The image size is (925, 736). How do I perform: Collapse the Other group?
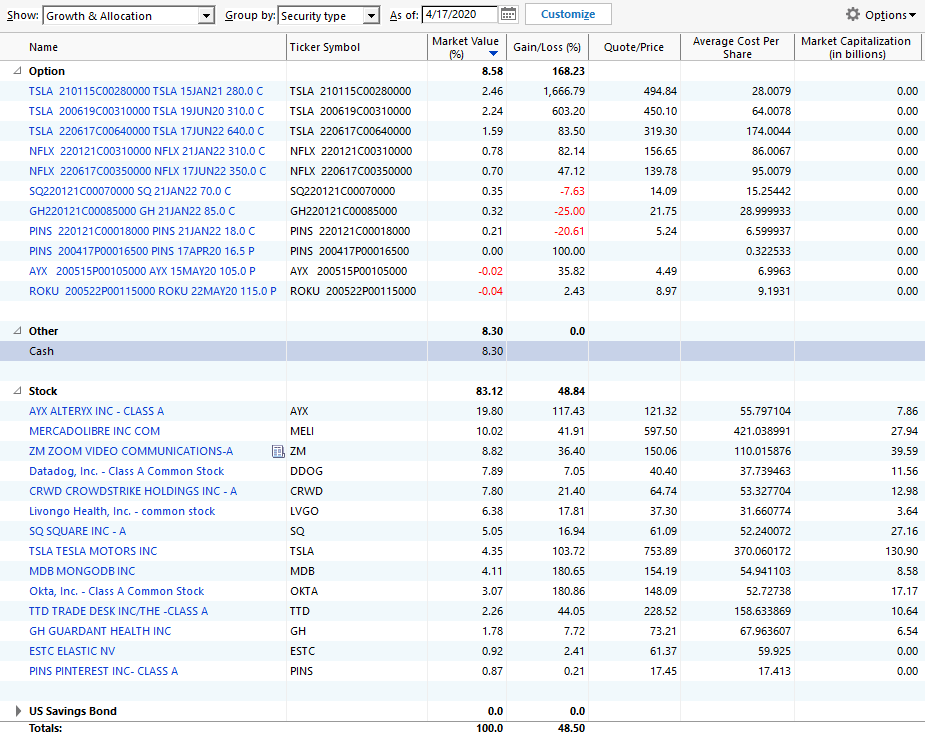point(18,331)
